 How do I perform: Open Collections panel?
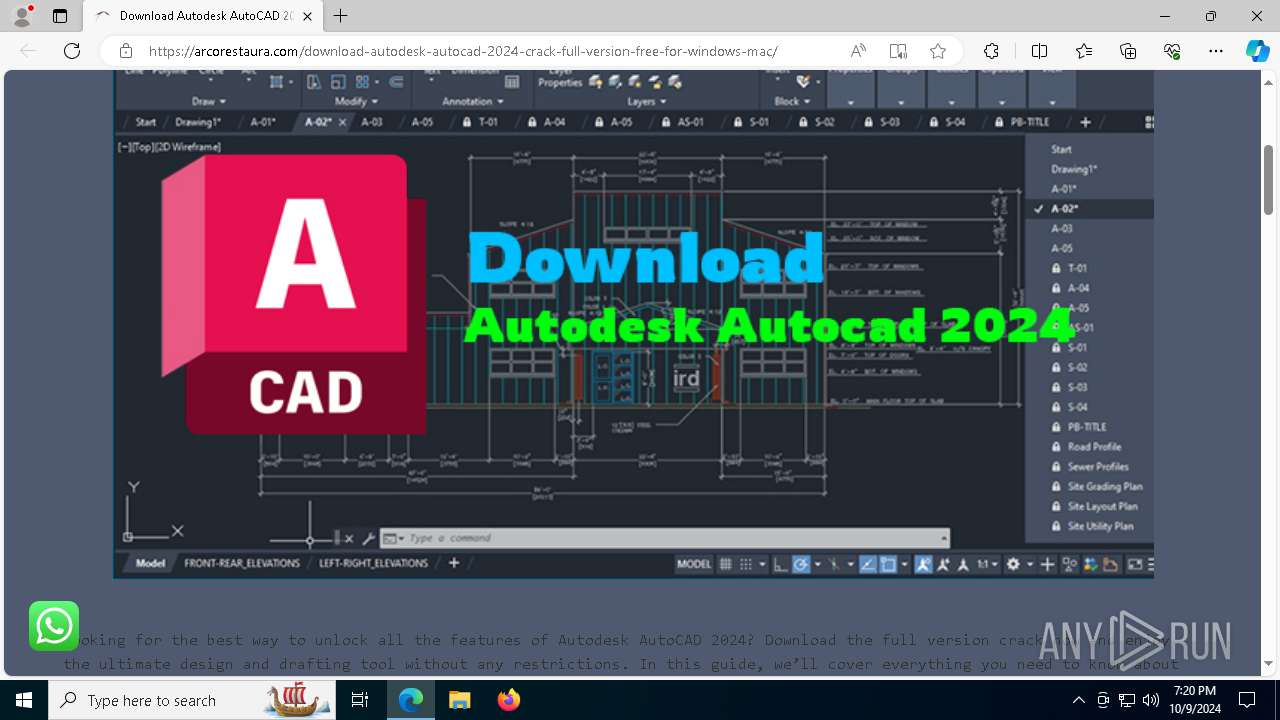tap(1128, 51)
